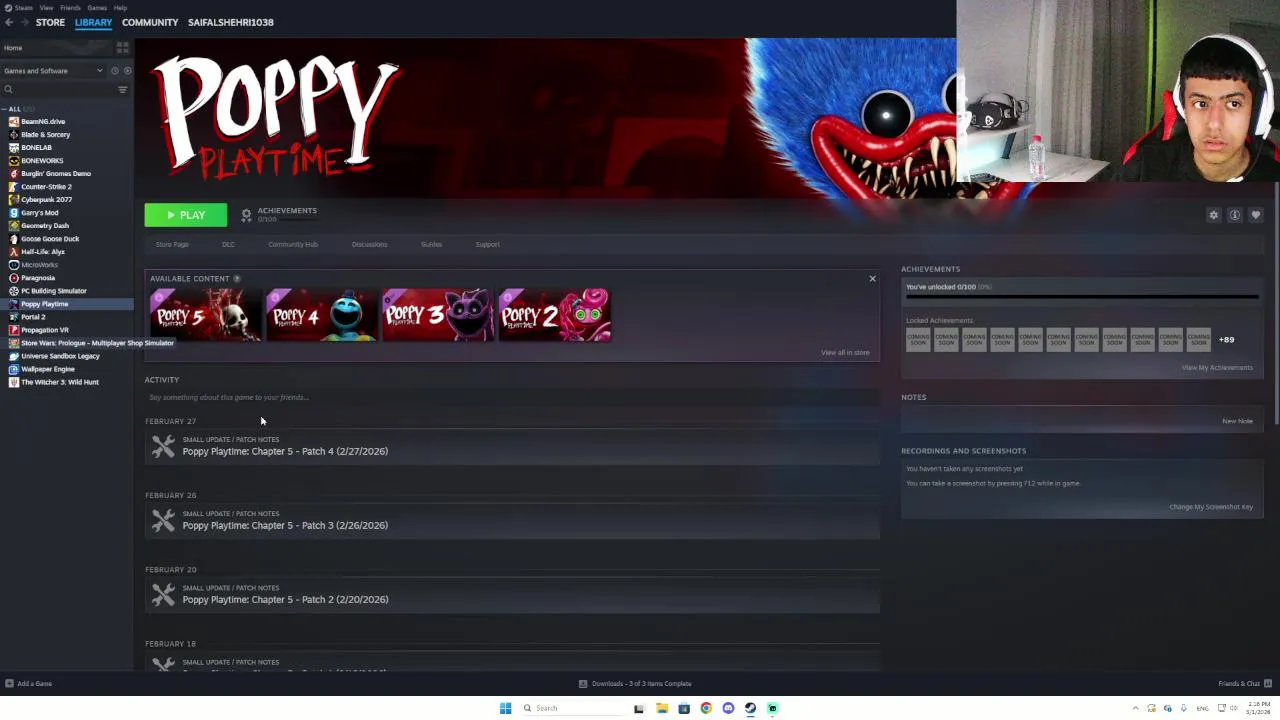Open the Windows Start menu
The image size is (1280, 720).
505,708
